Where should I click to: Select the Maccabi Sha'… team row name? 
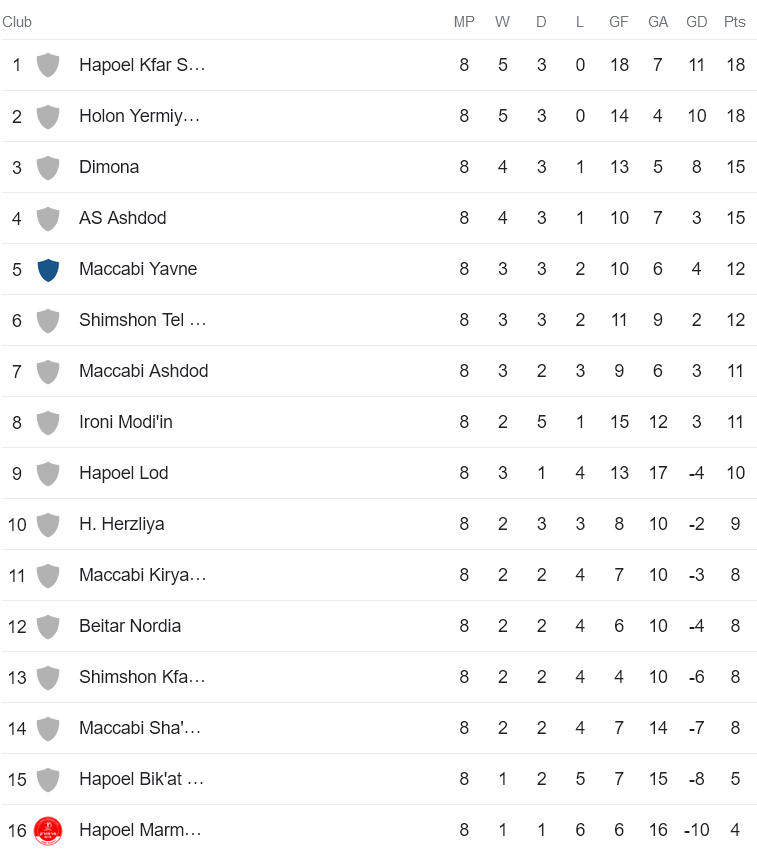coord(140,728)
